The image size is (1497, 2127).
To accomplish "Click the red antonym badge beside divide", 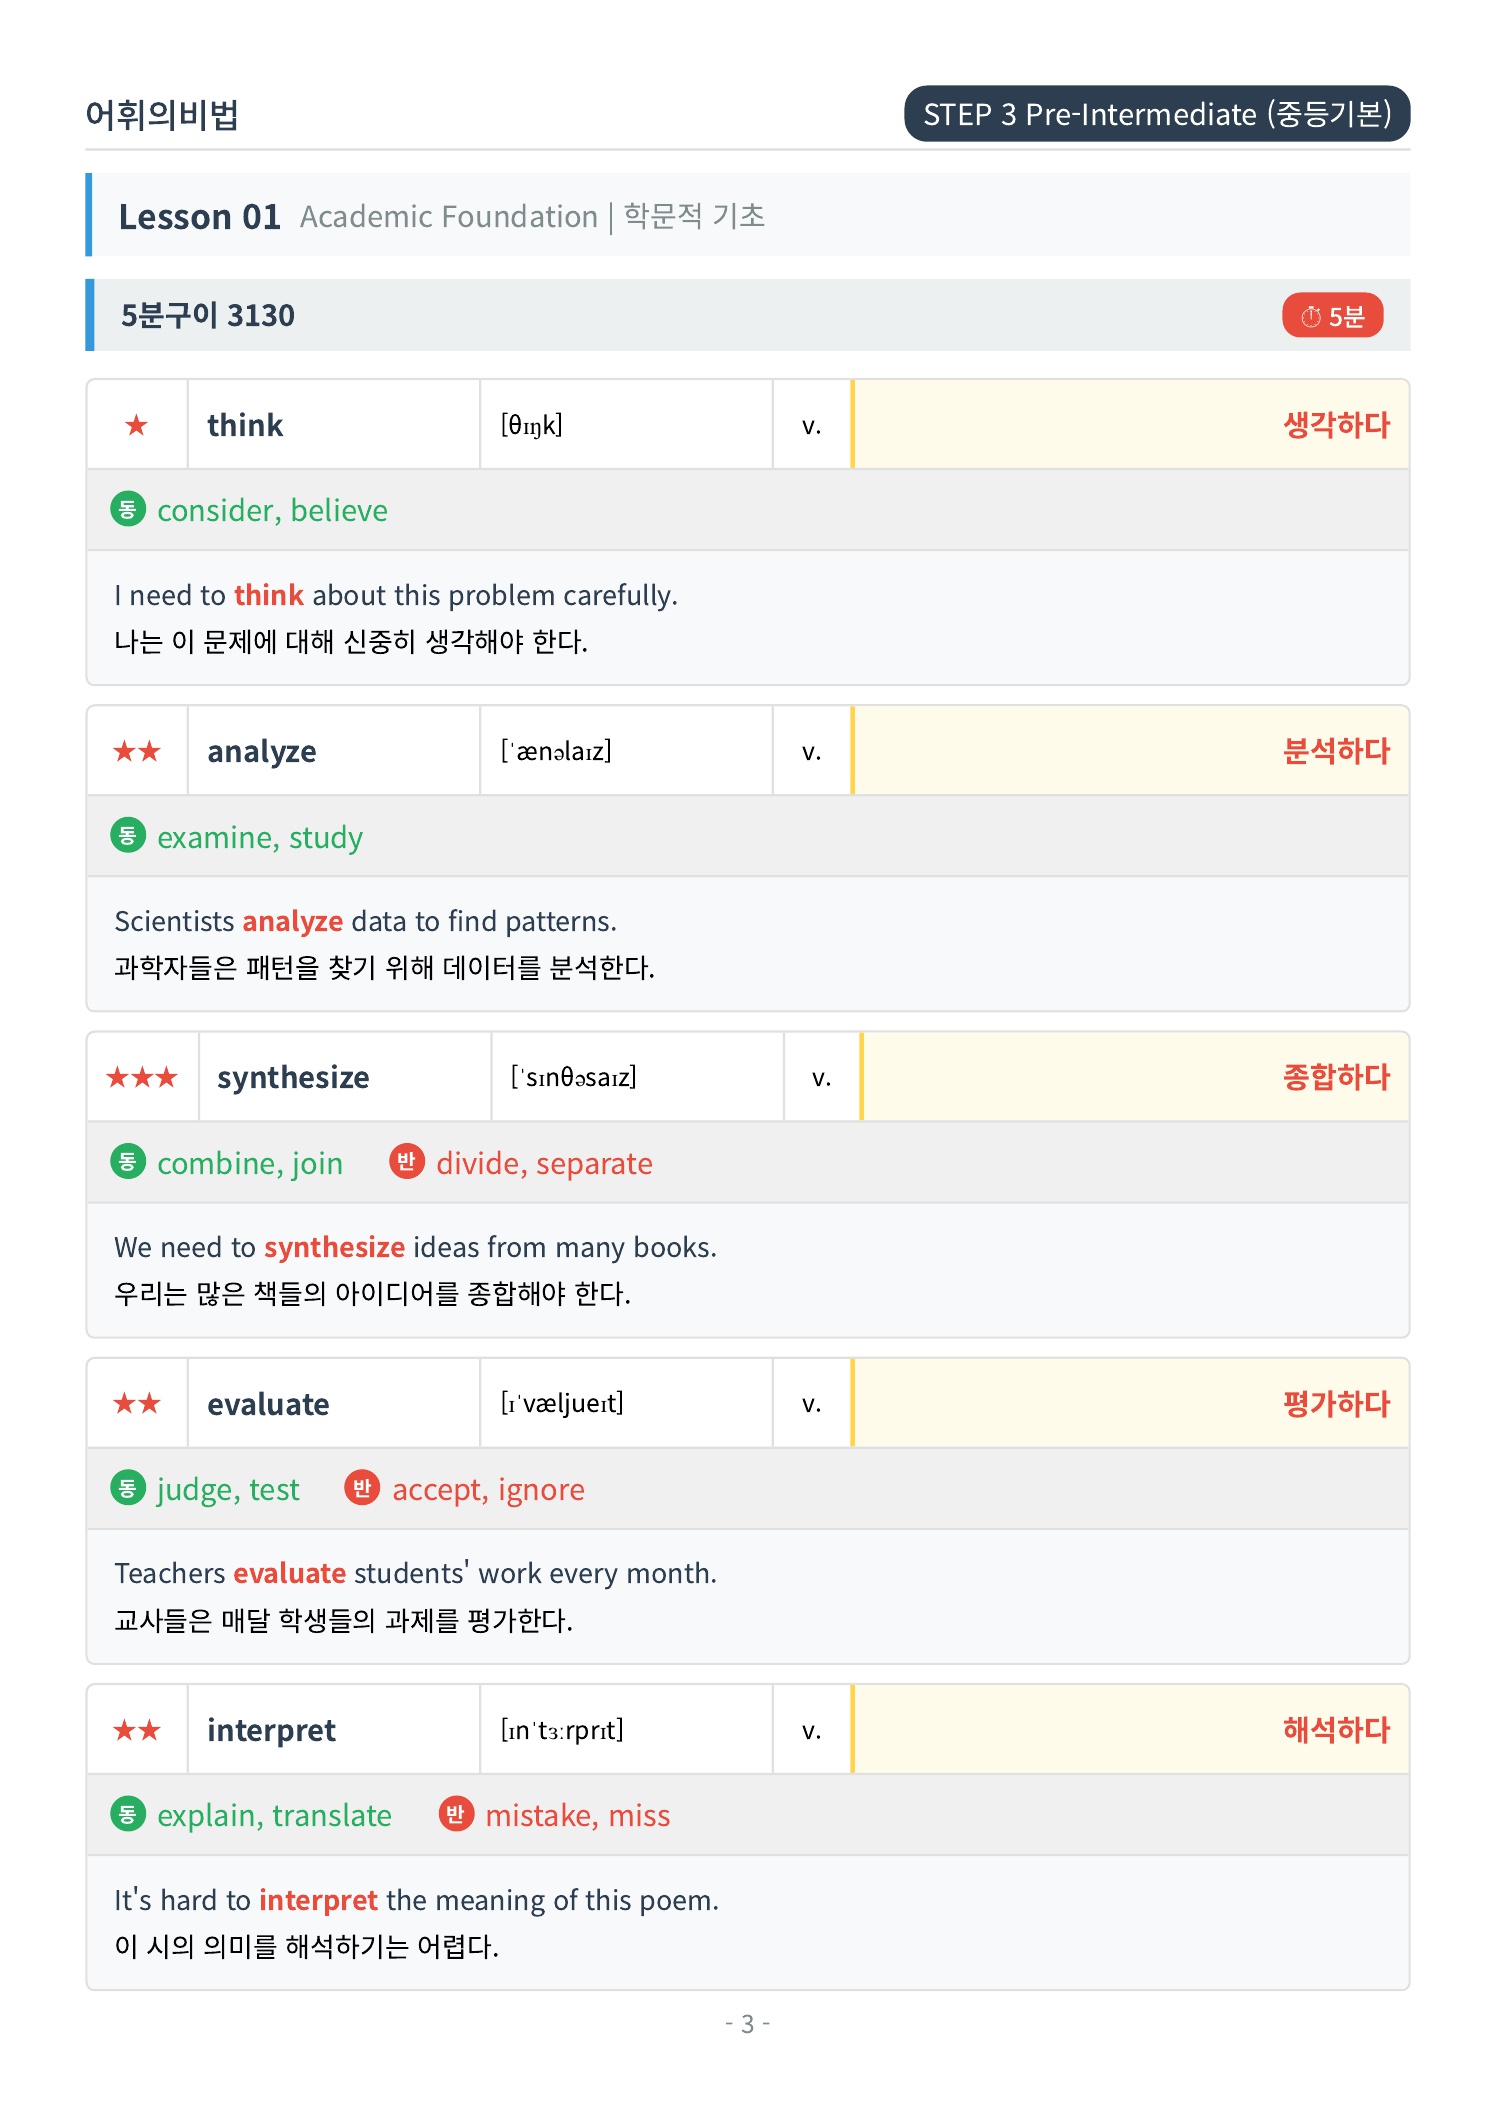I will click(x=406, y=1162).
